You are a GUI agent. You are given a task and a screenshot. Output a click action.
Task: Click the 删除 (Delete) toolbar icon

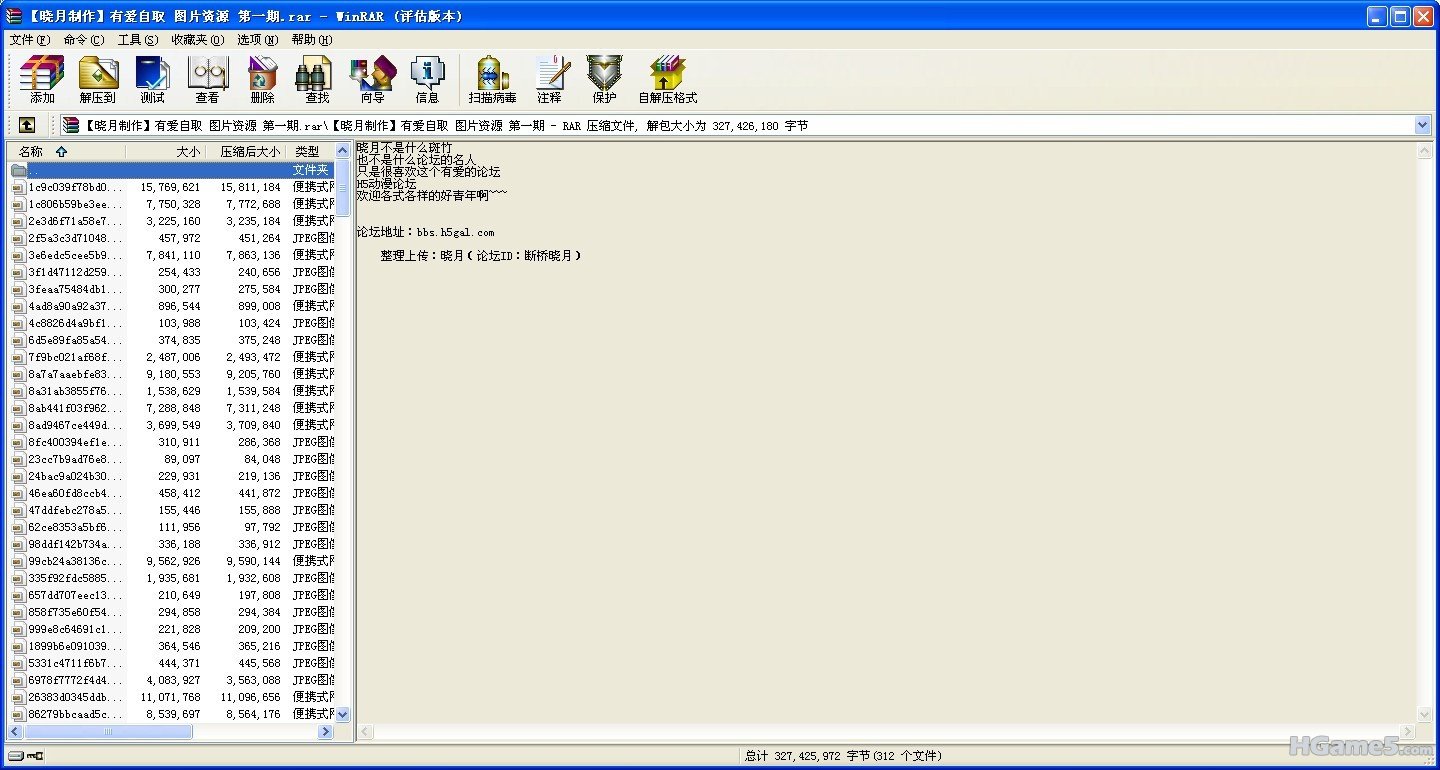click(262, 80)
